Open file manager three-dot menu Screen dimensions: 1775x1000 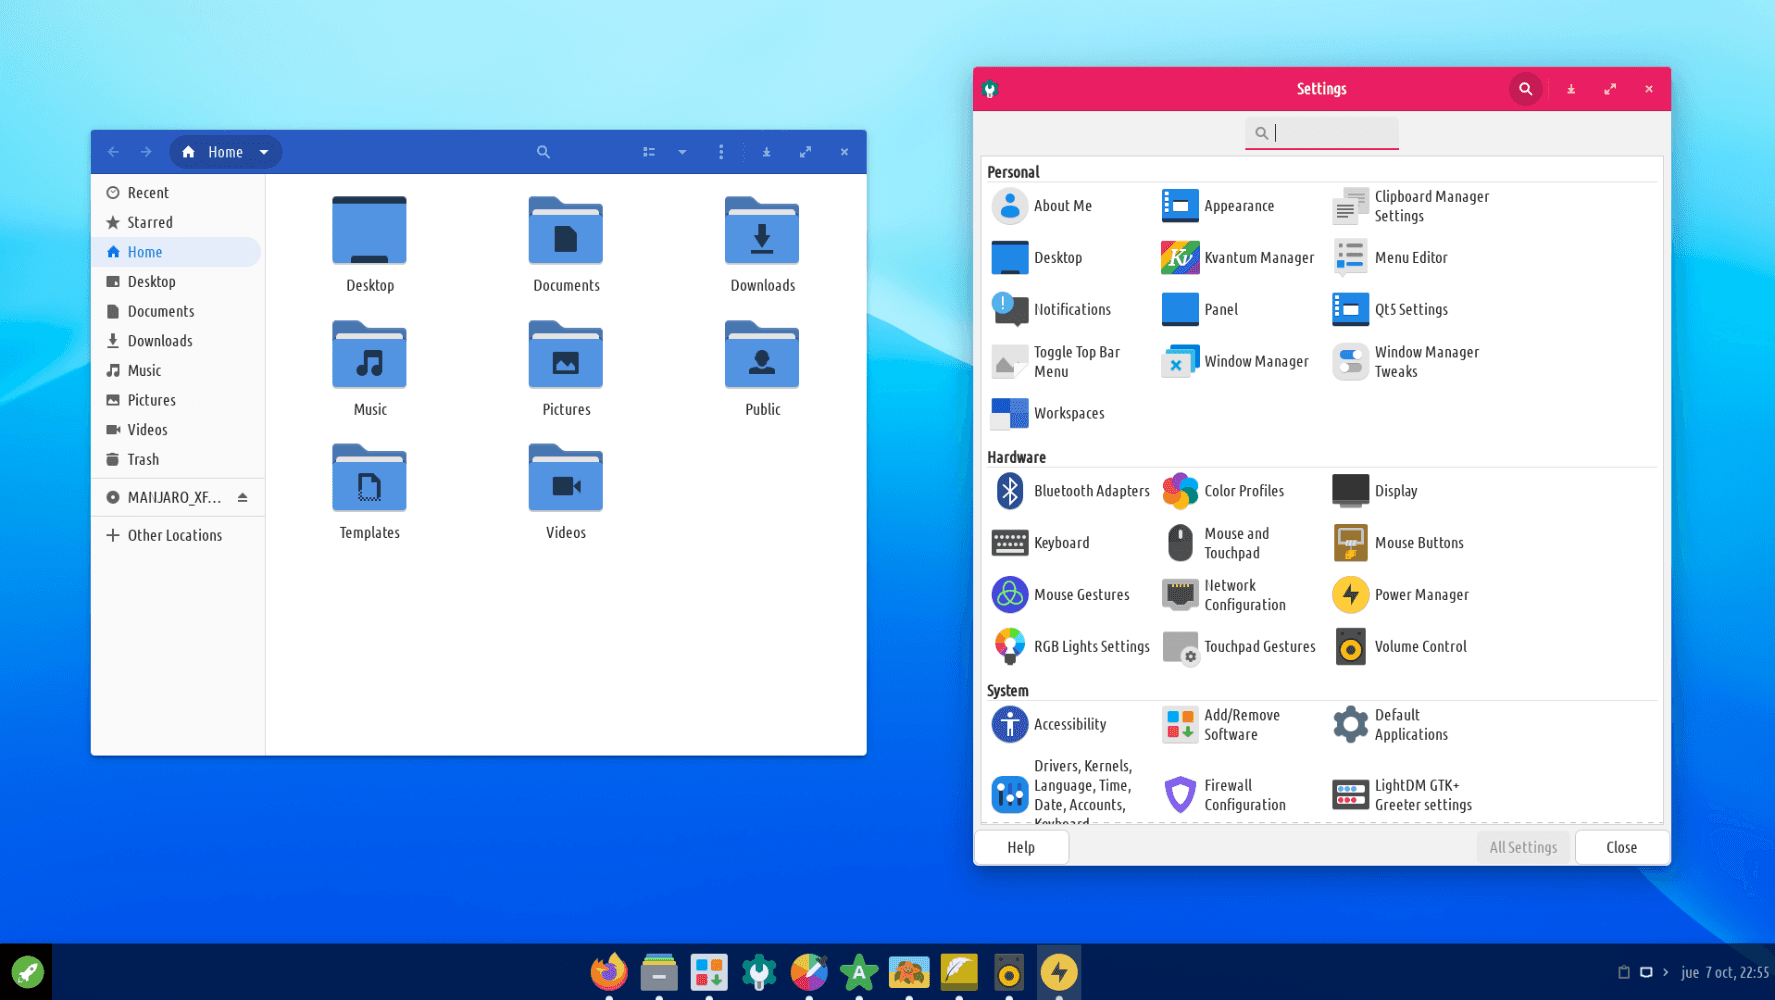721,152
